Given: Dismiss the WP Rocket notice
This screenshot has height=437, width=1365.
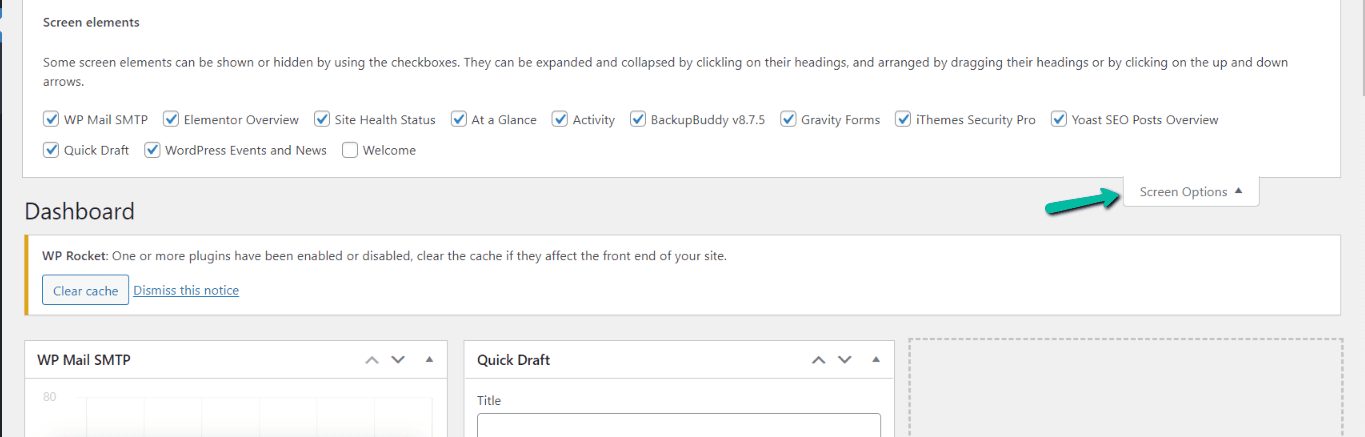Looking at the screenshot, I should pyautogui.click(x=186, y=290).
